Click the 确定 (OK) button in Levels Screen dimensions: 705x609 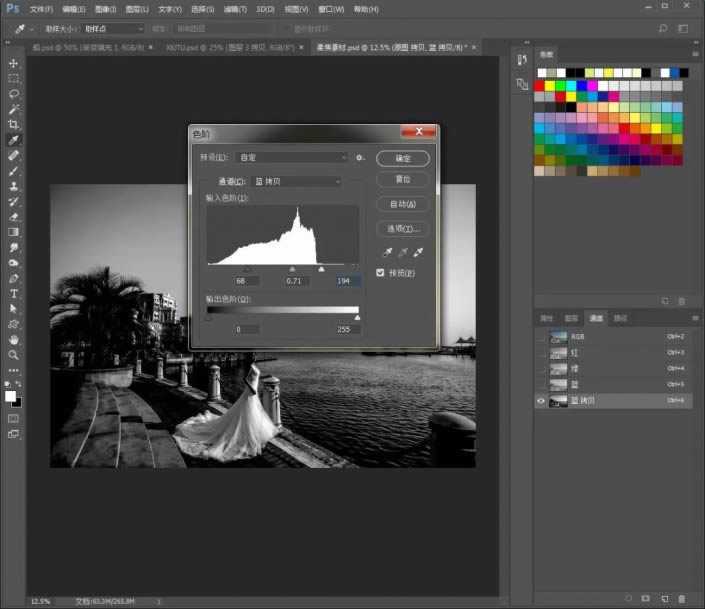tap(403, 158)
